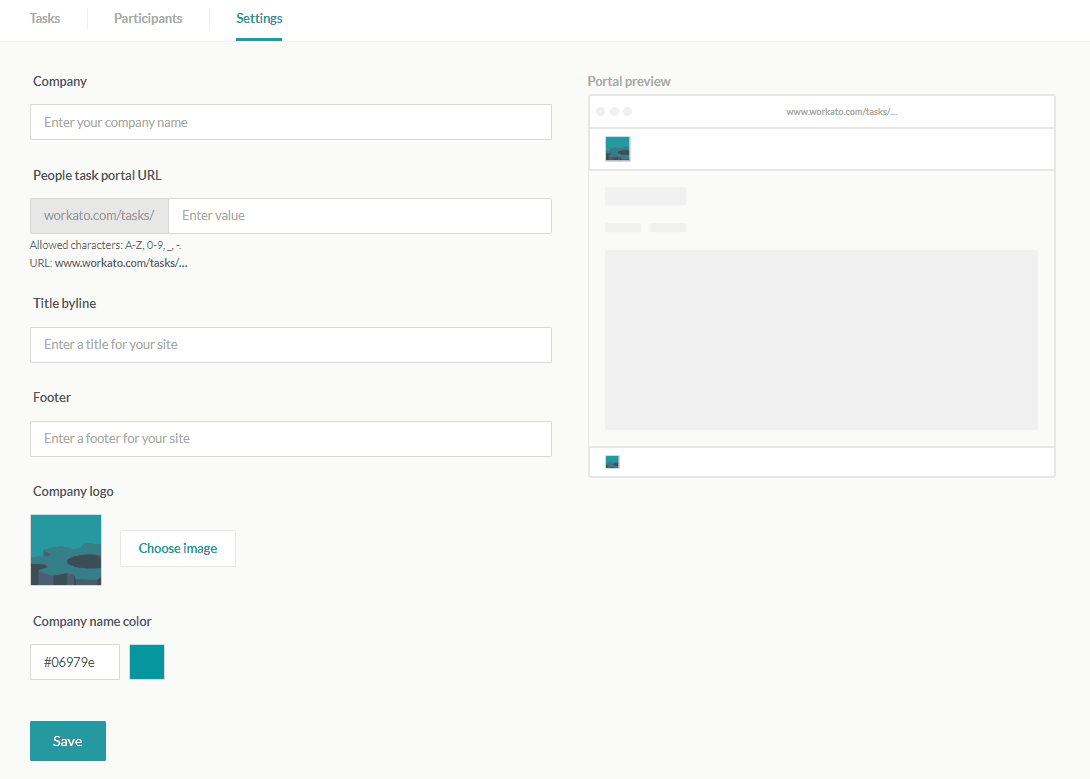Click the Title byline text field
The width and height of the screenshot is (1090, 779).
point(290,344)
